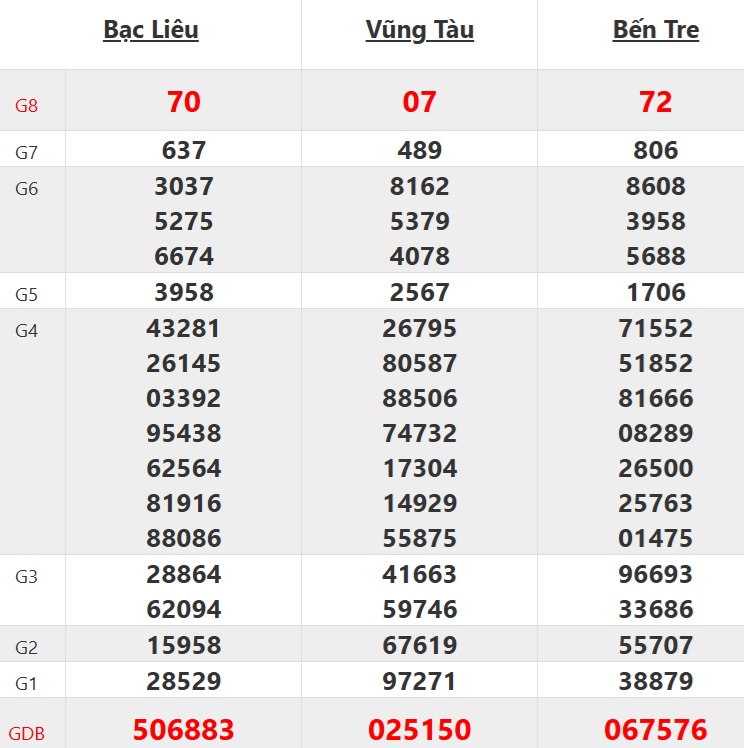
Task: Select Bến Tre G8 number 72
Action: pyautogui.click(x=655, y=101)
